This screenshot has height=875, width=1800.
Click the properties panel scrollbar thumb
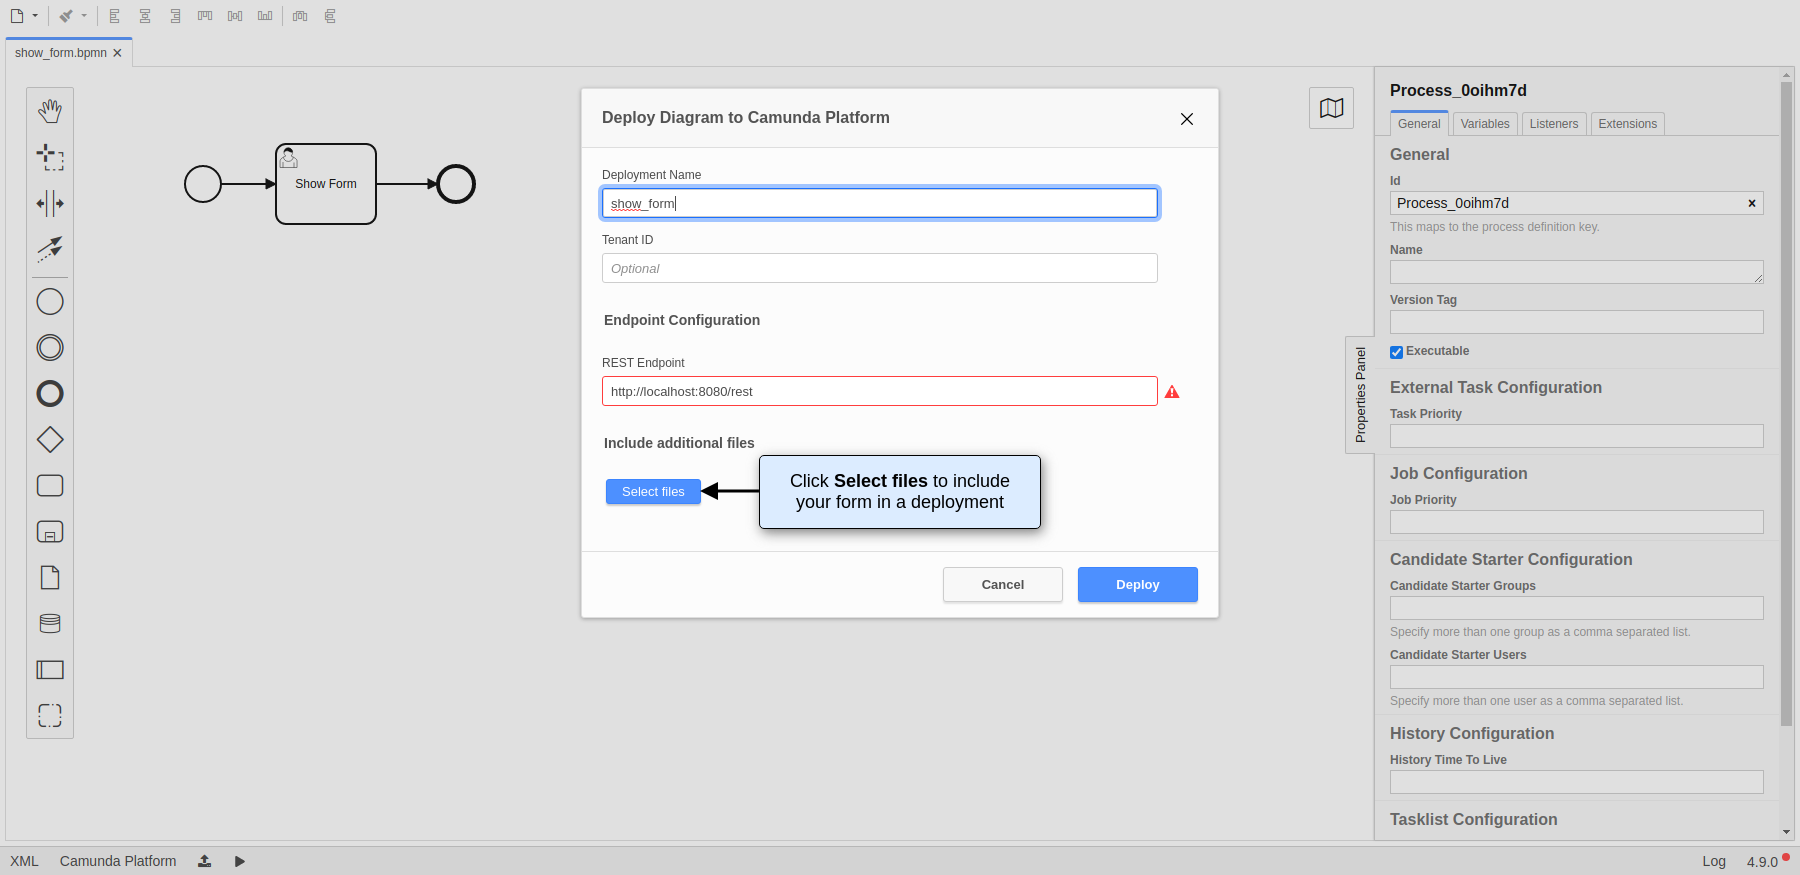tap(1787, 403)
